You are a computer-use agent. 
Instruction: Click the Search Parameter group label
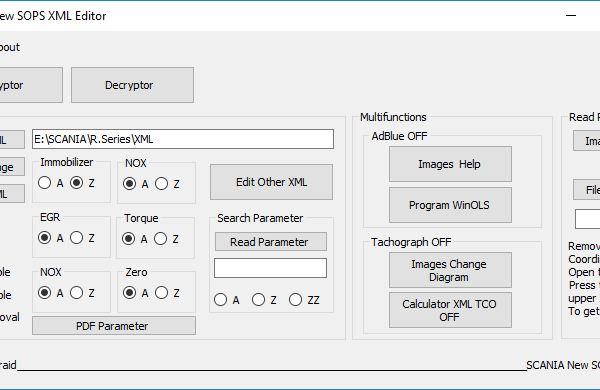(260, 218)
